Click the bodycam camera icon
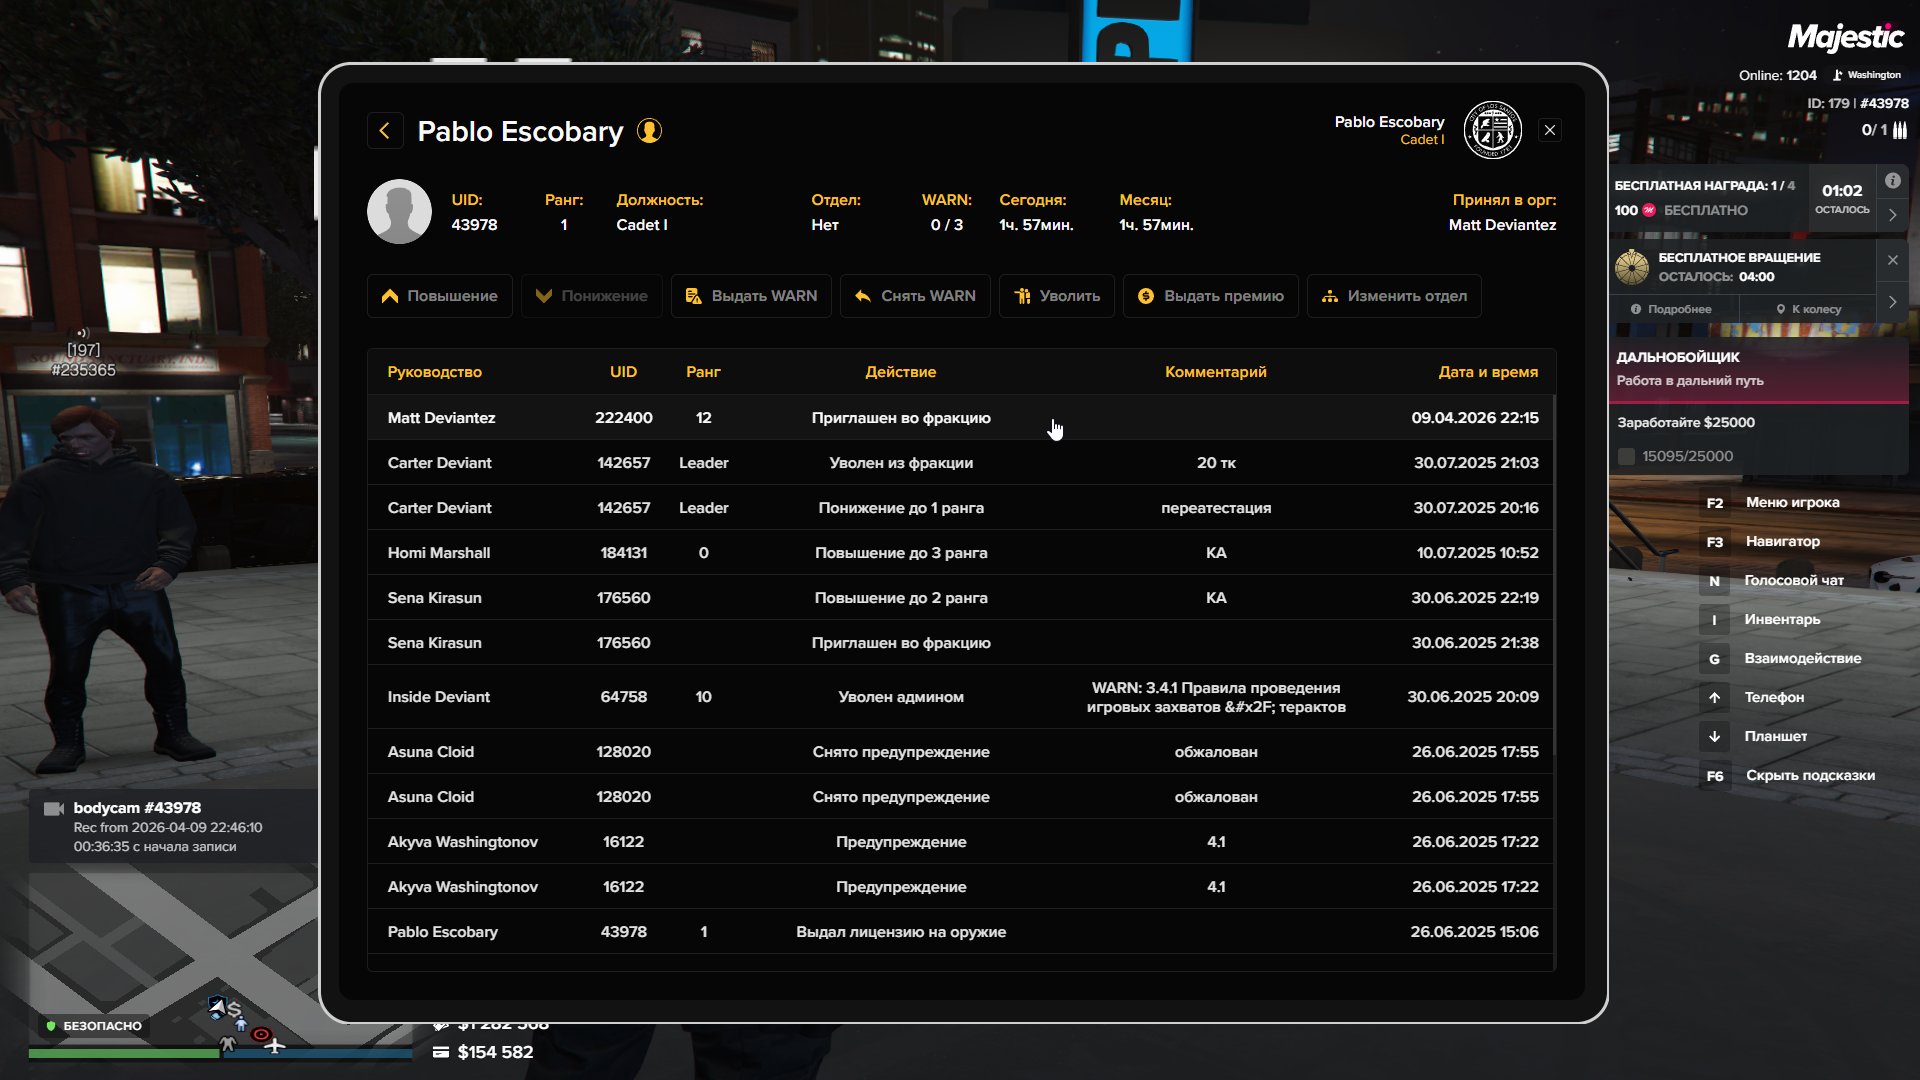Viewport: 1920px width, 1080px height. [54, 809]
